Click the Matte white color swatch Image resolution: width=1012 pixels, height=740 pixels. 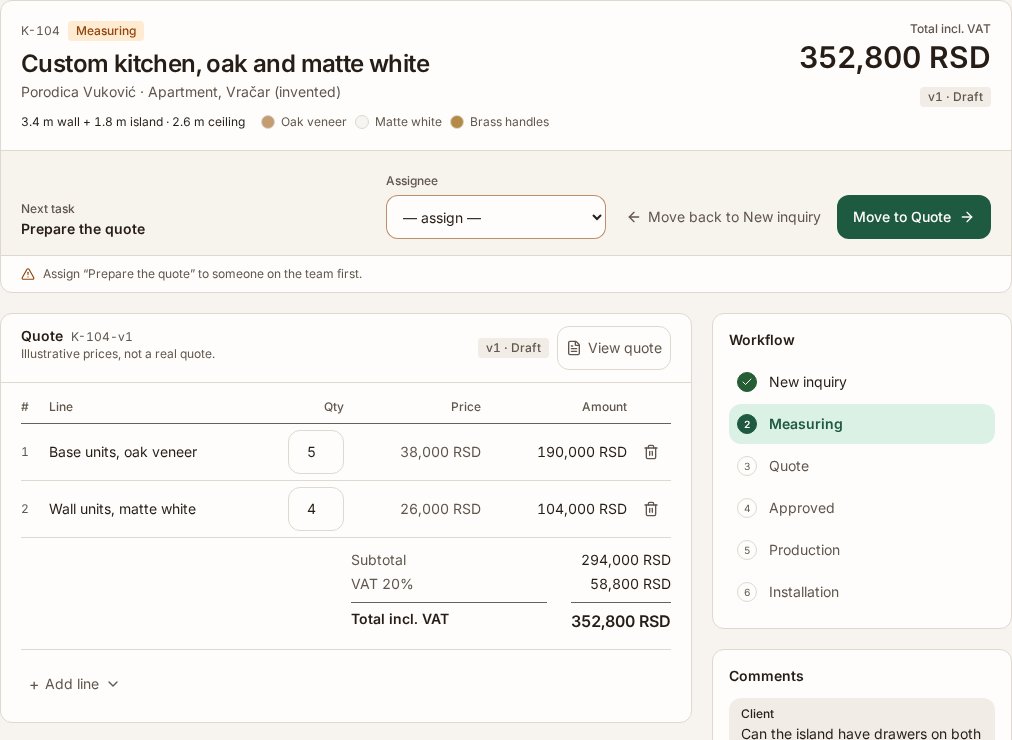[362, 122]
